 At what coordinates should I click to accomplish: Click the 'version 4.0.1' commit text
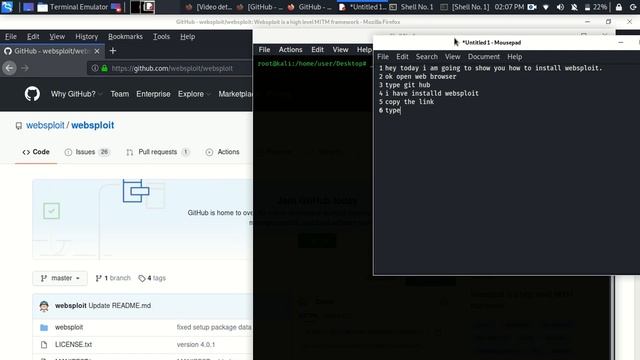(x=196, y=344)
